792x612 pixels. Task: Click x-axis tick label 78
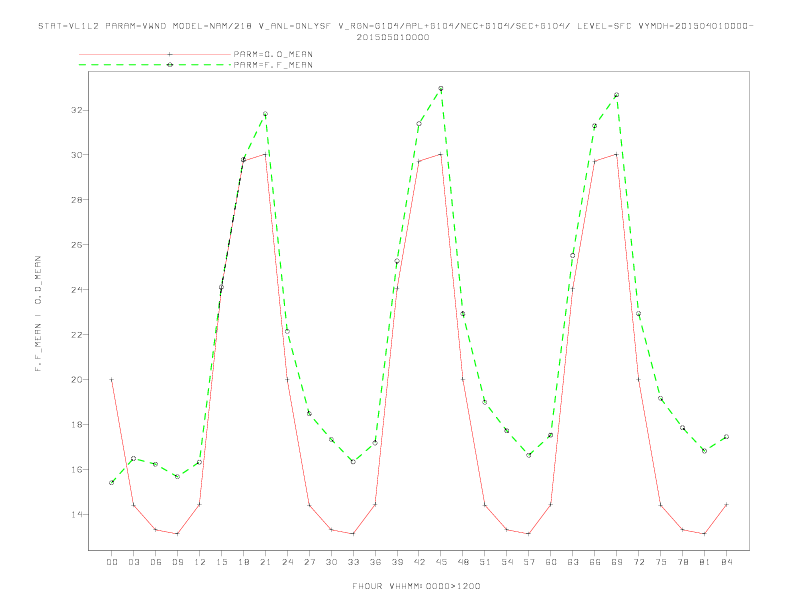tap(683, 562)
